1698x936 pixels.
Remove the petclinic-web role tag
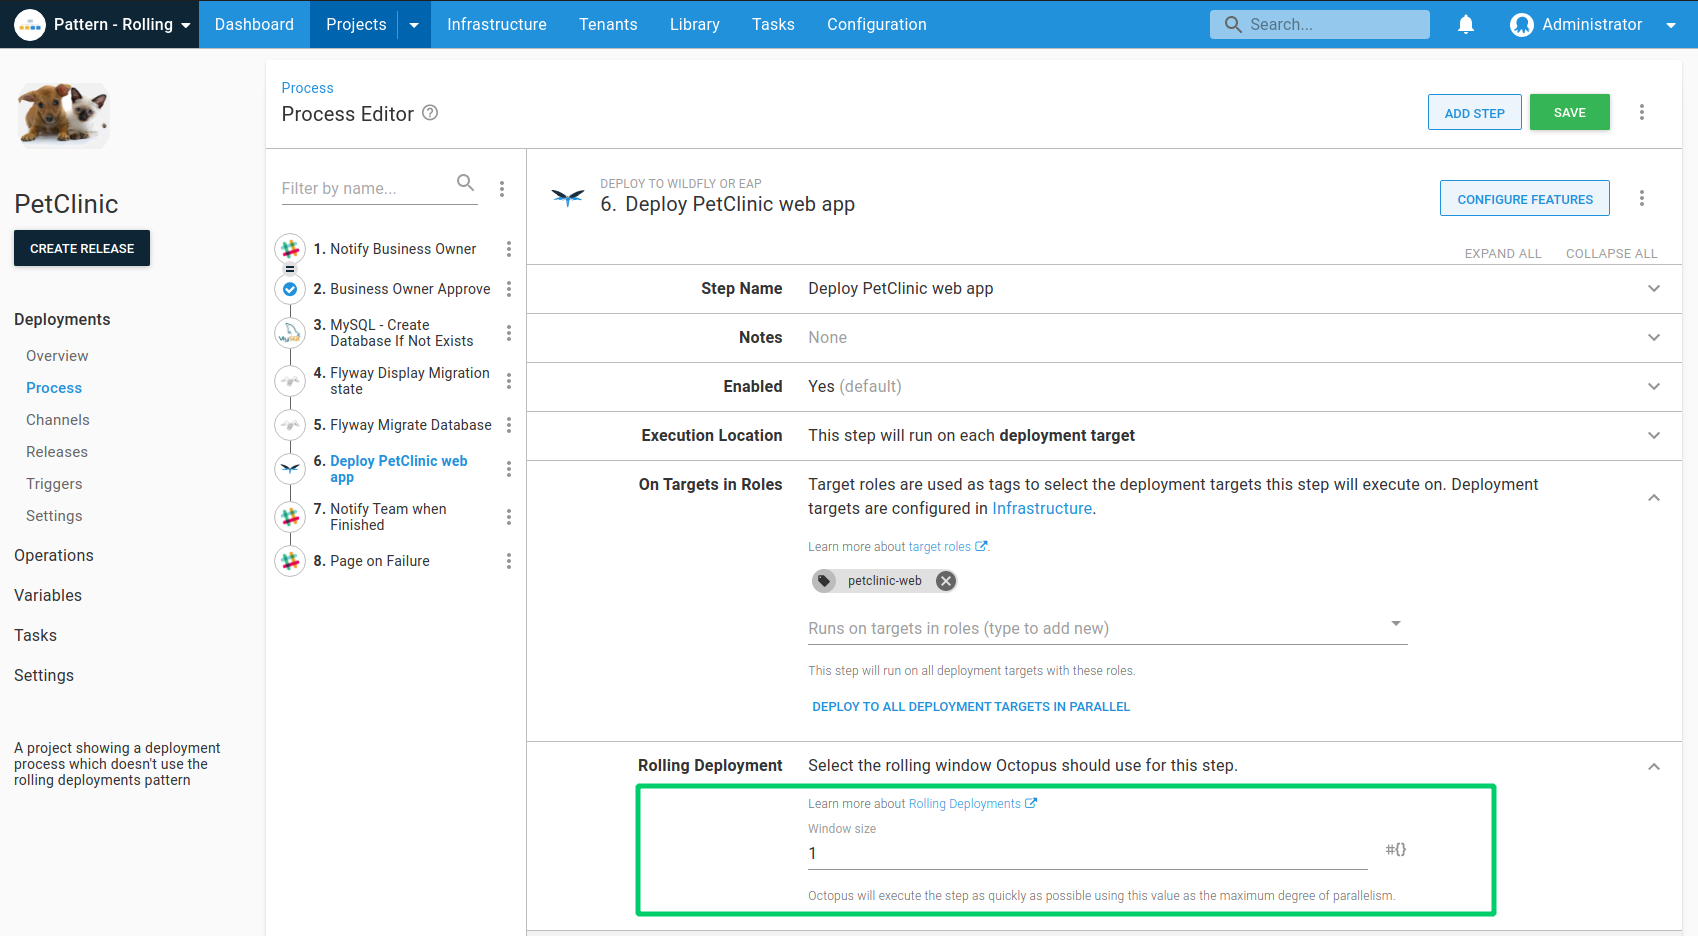(945, 581)
